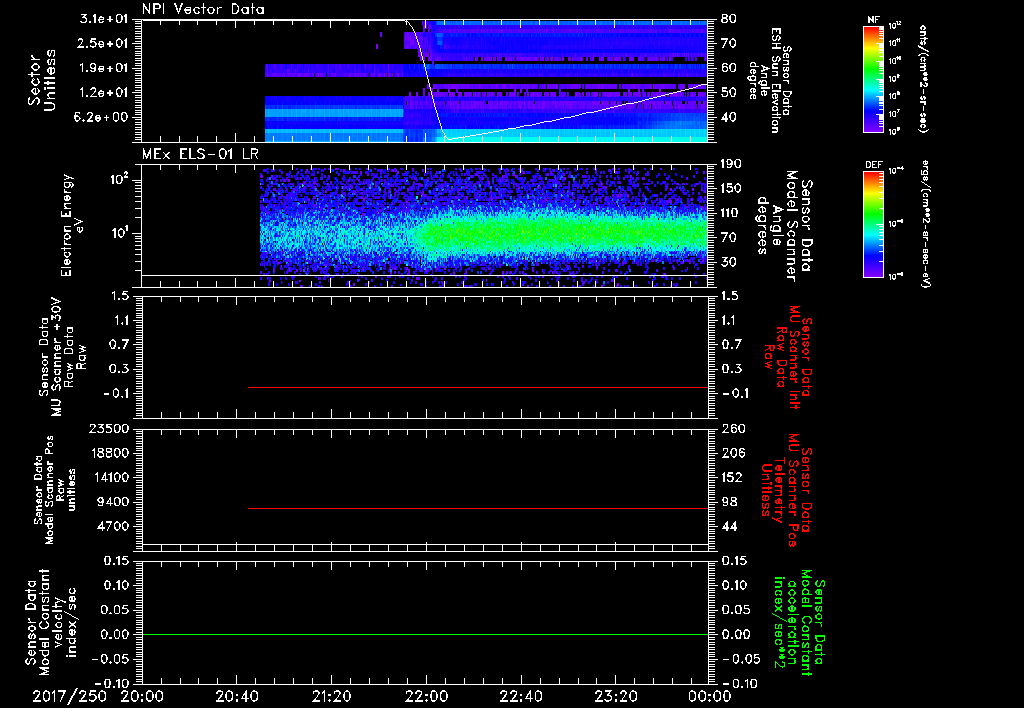Click the 'MU Scanner Init Raw Data' red axis title
The image size is (1024, 708).
click(x=788, y=357)
